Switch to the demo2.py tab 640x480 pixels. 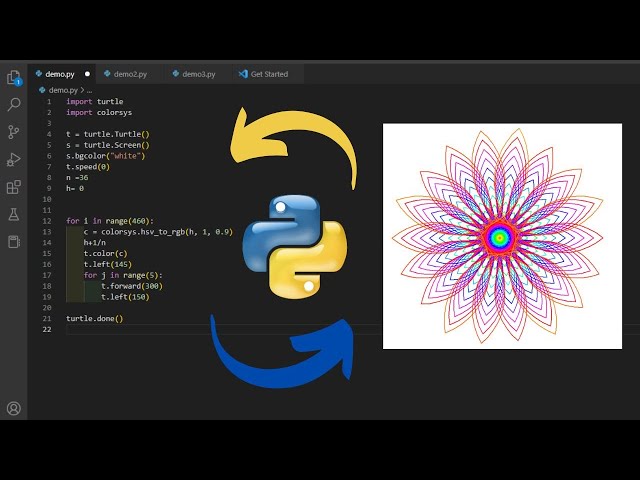tap(130, 74)
